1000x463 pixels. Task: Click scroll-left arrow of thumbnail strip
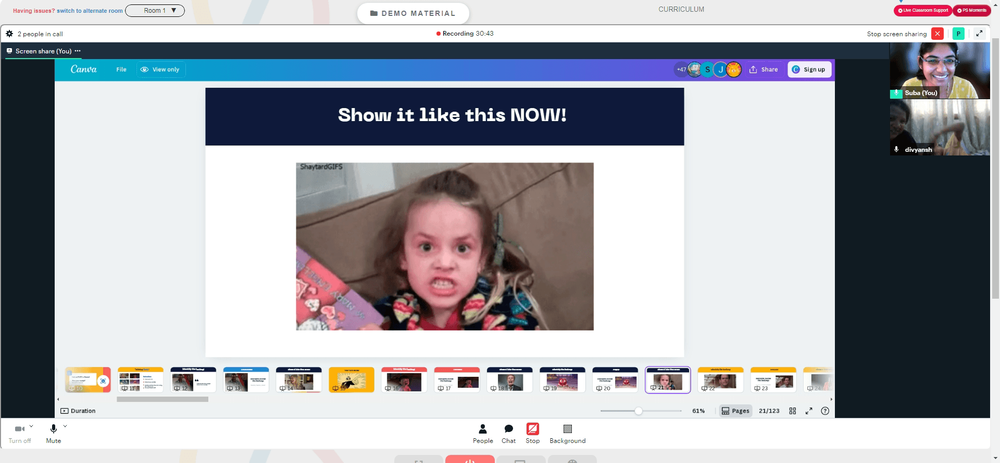click(60, 399)
